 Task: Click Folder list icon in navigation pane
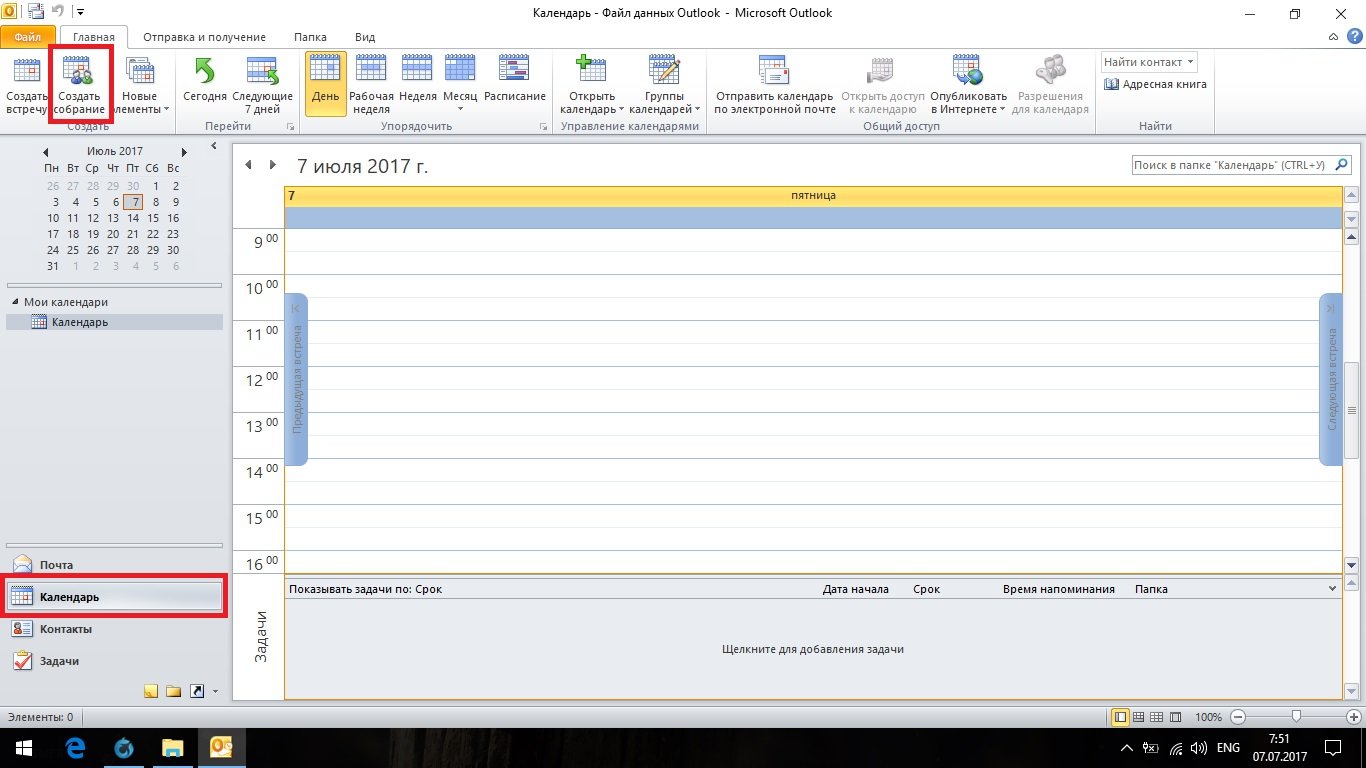coord(173,690)
